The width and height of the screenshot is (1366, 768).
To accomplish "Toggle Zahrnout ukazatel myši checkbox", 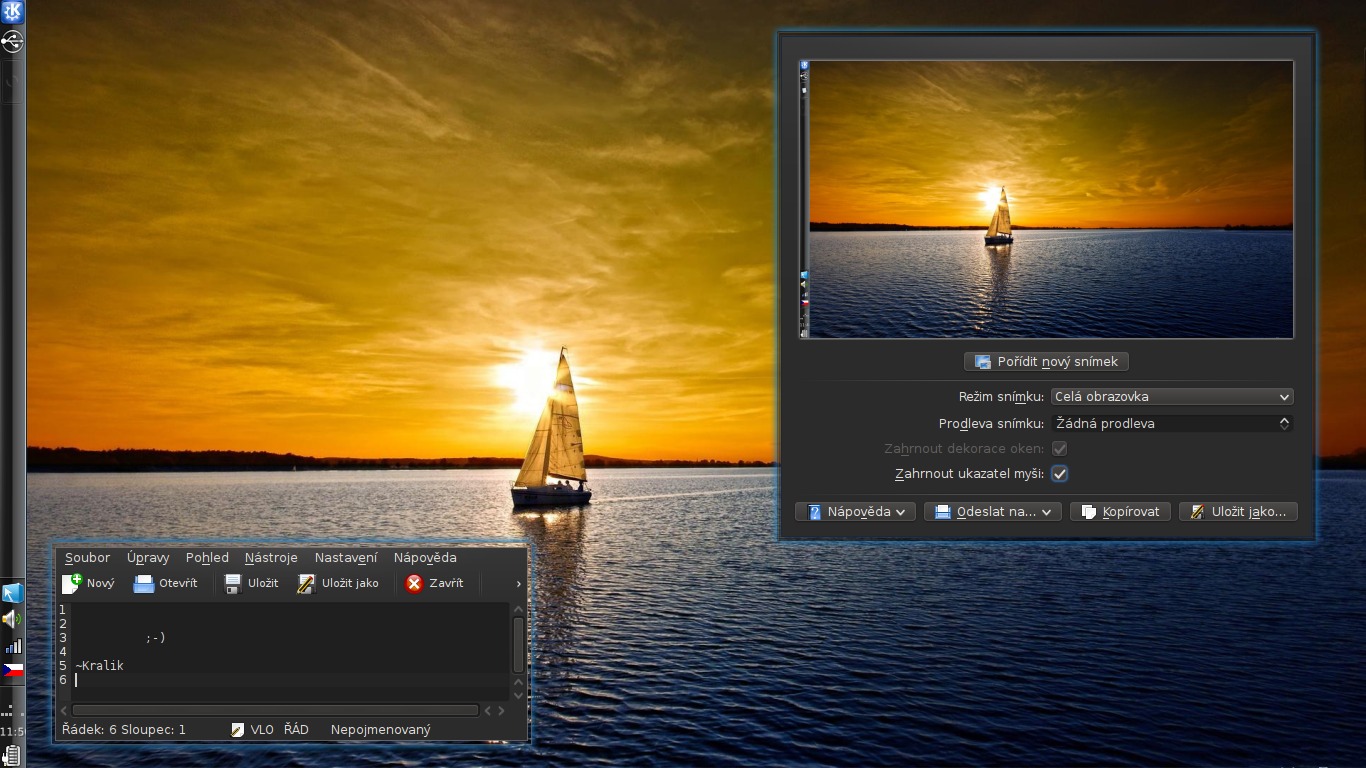I will (x=1060, y=474).
